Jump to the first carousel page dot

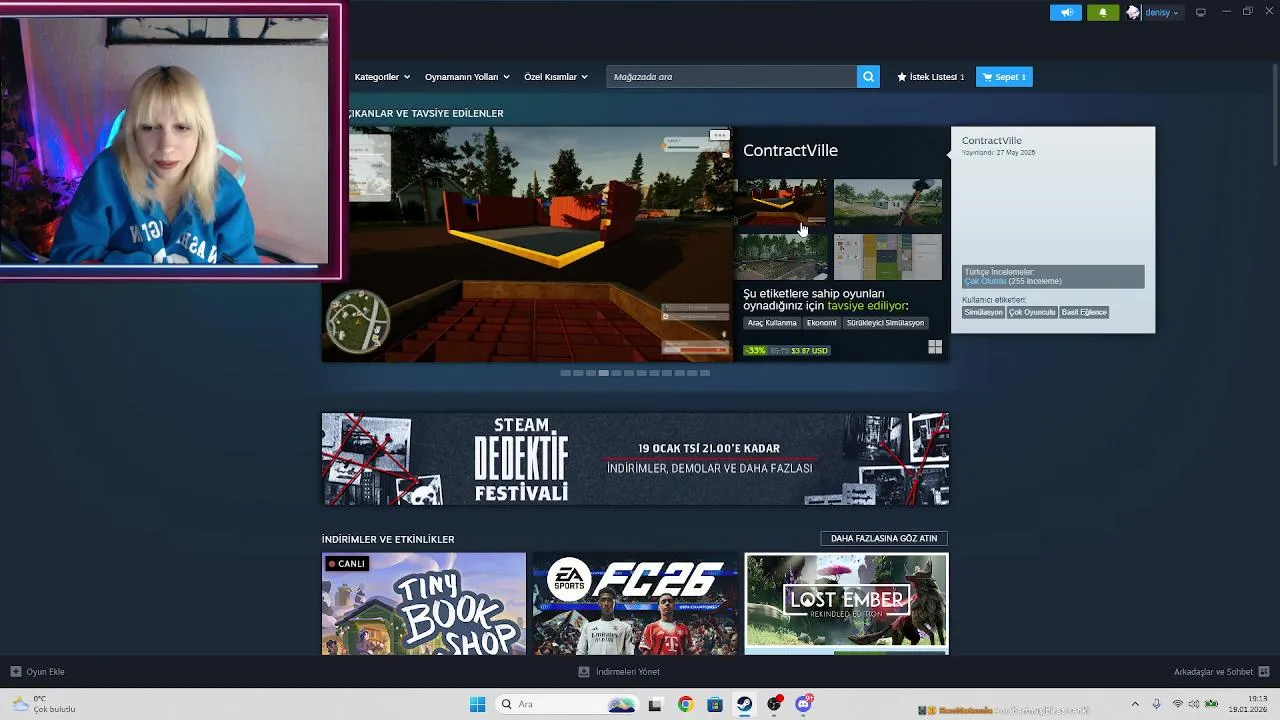565,373
